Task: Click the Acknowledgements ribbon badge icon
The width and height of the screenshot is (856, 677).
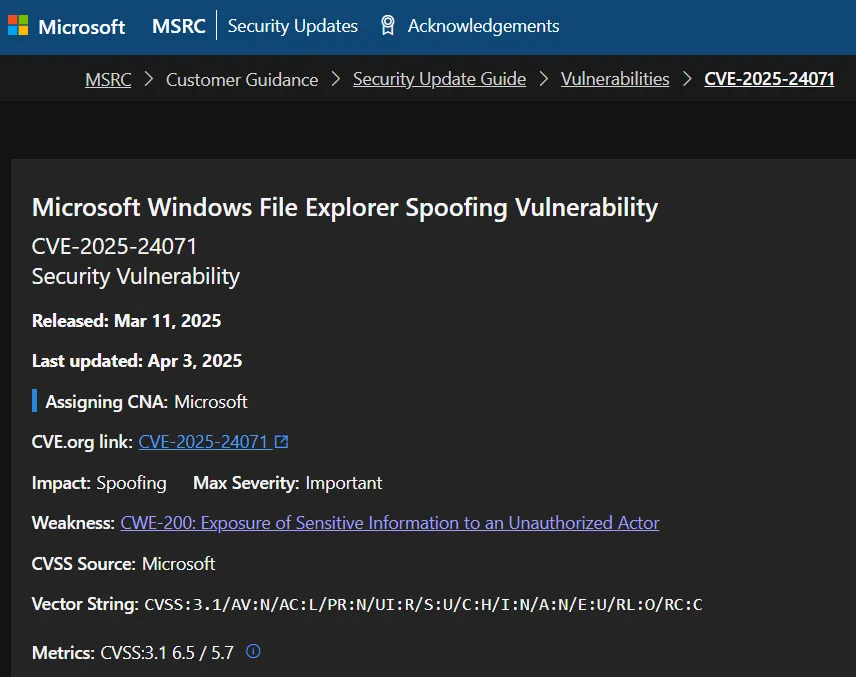Action: click(388, 26)
